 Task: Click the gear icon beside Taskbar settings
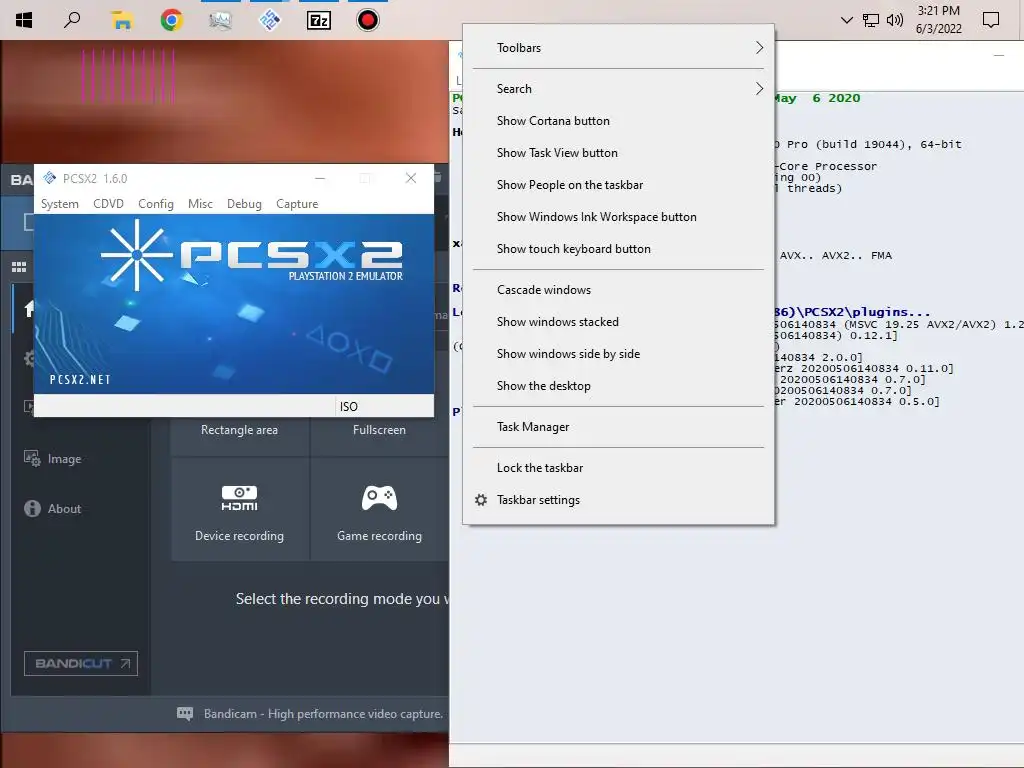click(x=481, y=500)
